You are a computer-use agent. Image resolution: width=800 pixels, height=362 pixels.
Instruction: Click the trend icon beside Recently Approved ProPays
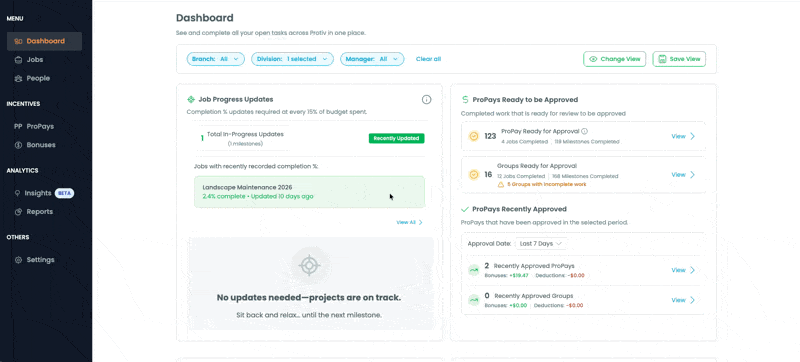pyautogui.click(x=474, y=270)
